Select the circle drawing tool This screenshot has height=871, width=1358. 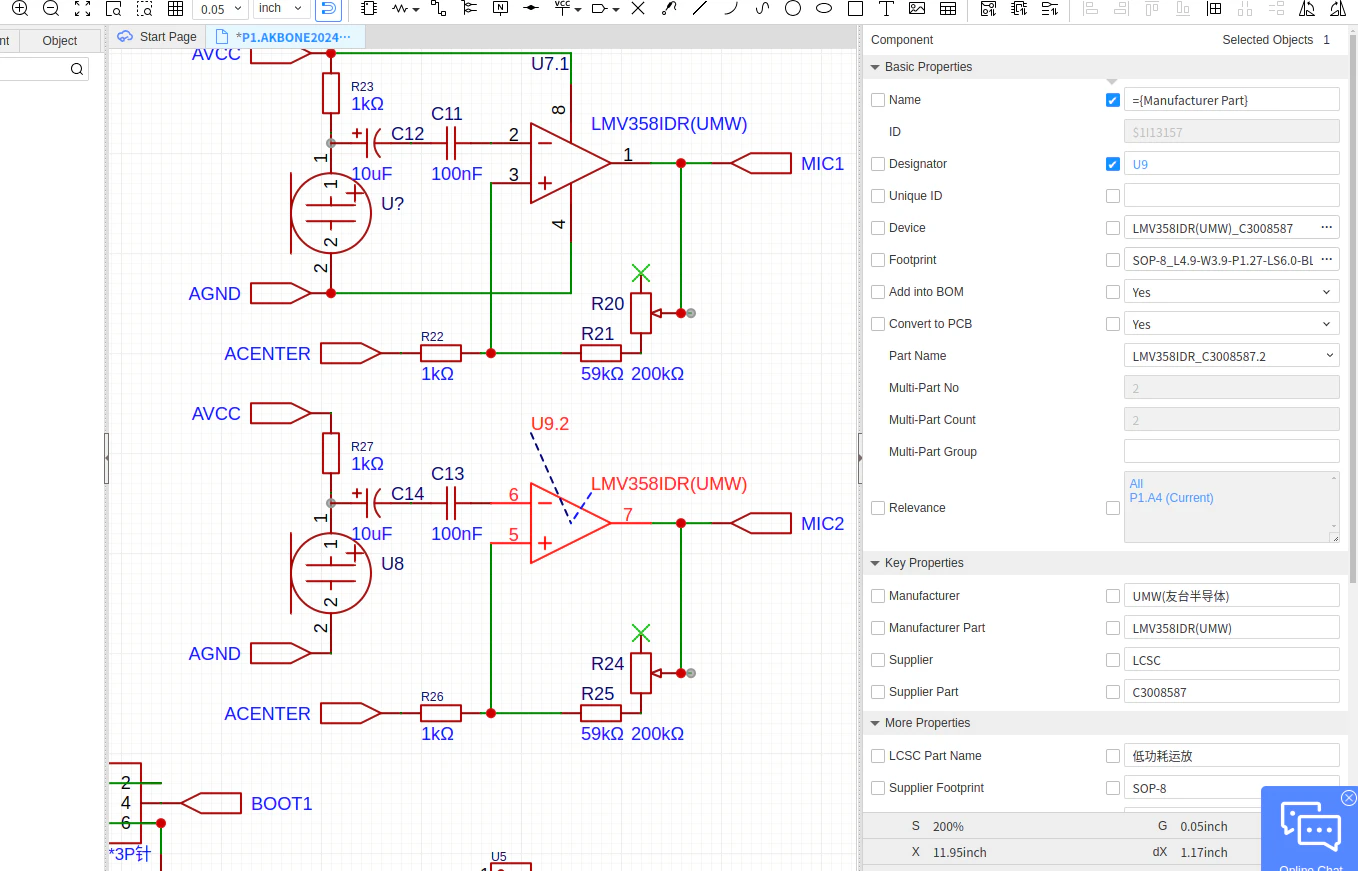click(x=793, y=9)
